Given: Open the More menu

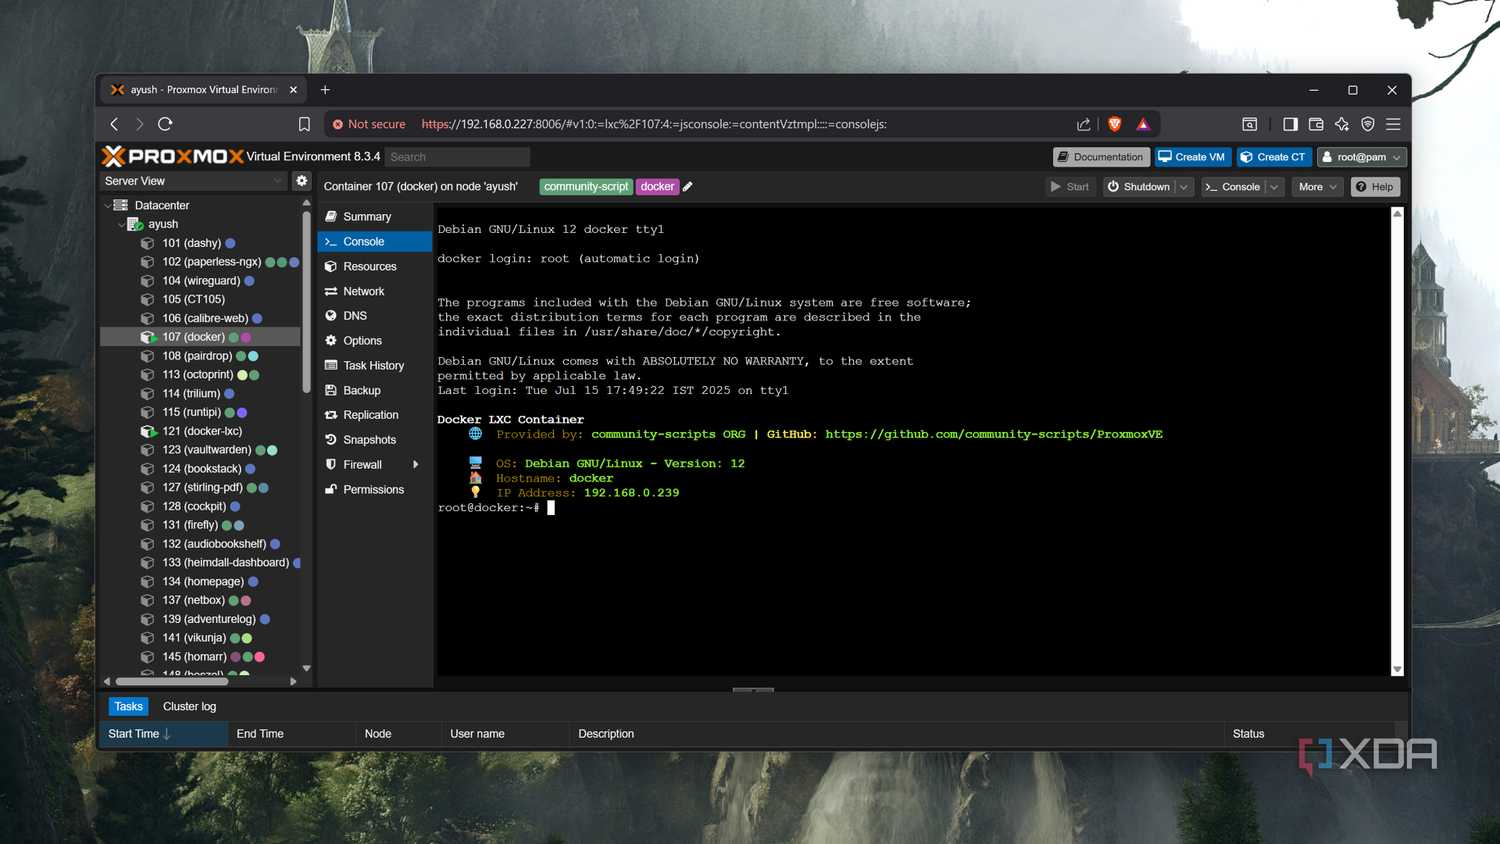Looking at the screenshot, I should (1317, 186).
